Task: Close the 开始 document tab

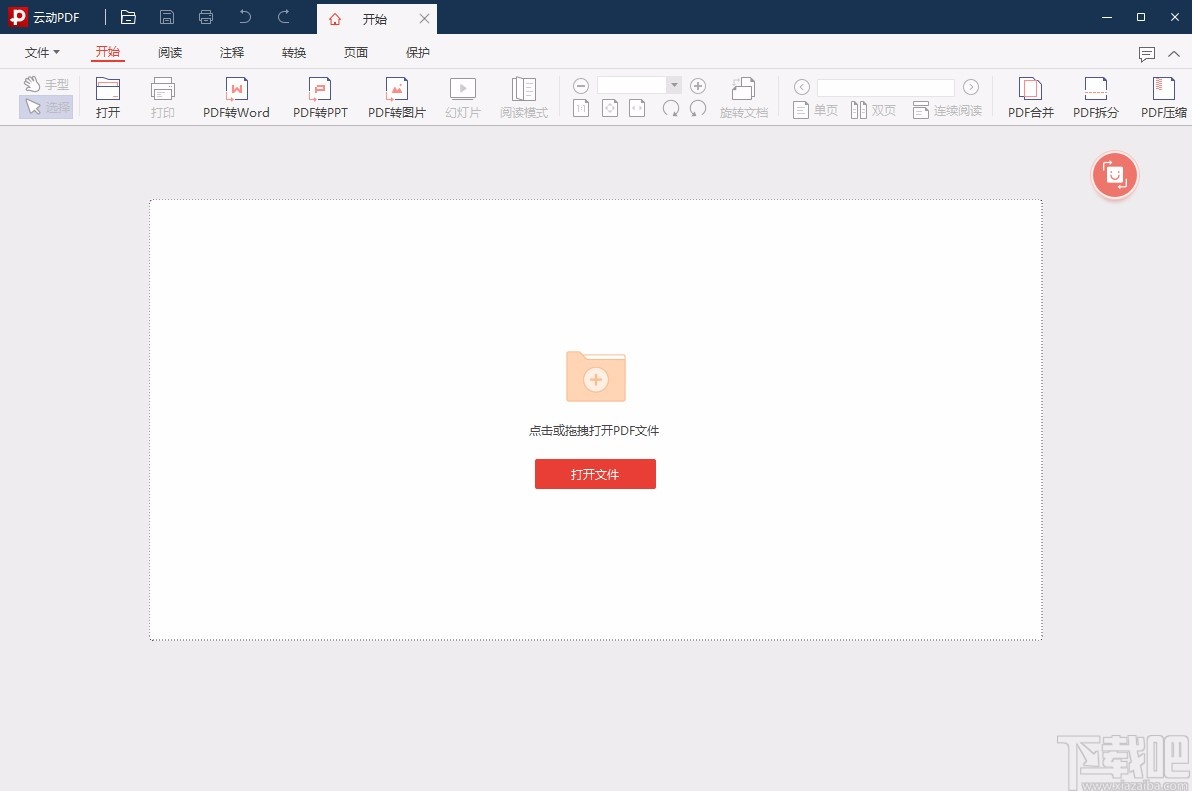Action: pos(424,18)
